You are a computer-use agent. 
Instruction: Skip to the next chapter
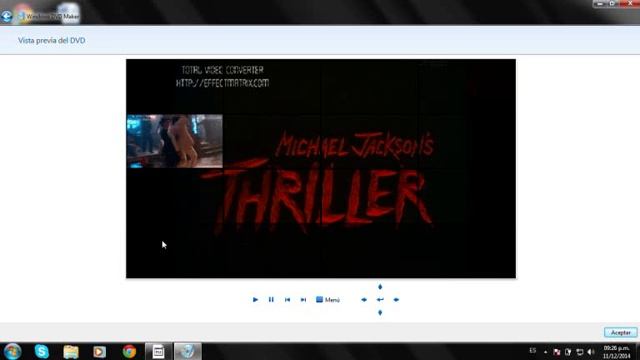[303, 300]
